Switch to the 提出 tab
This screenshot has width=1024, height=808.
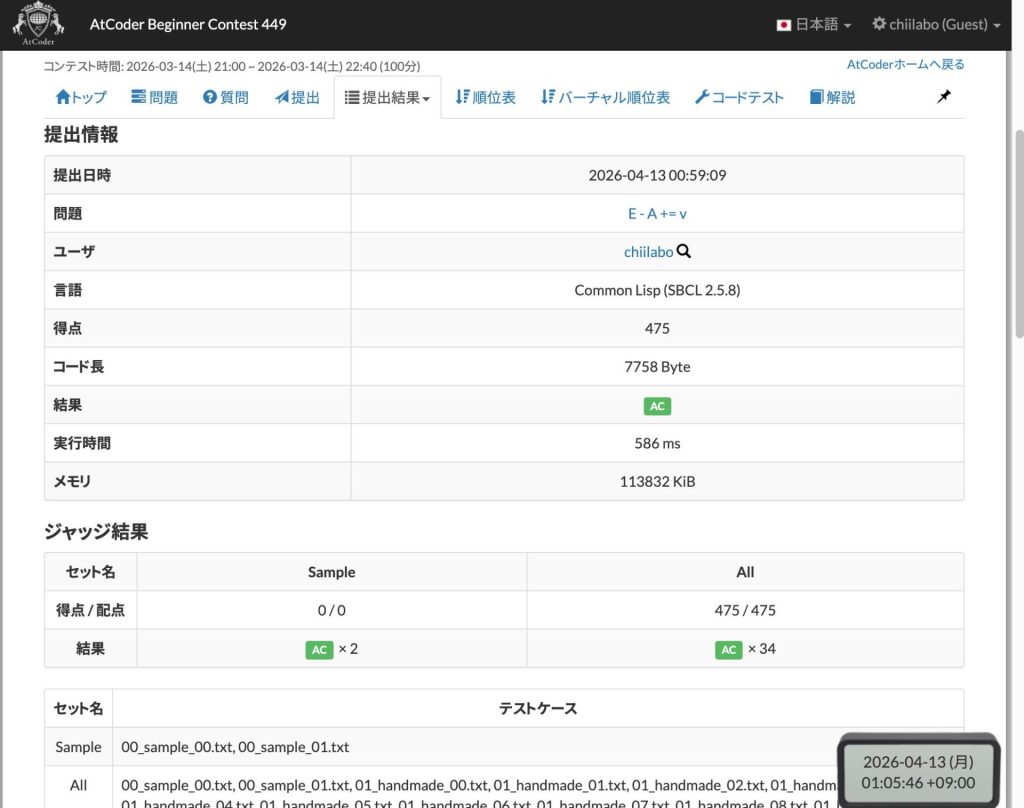(297, 97)
